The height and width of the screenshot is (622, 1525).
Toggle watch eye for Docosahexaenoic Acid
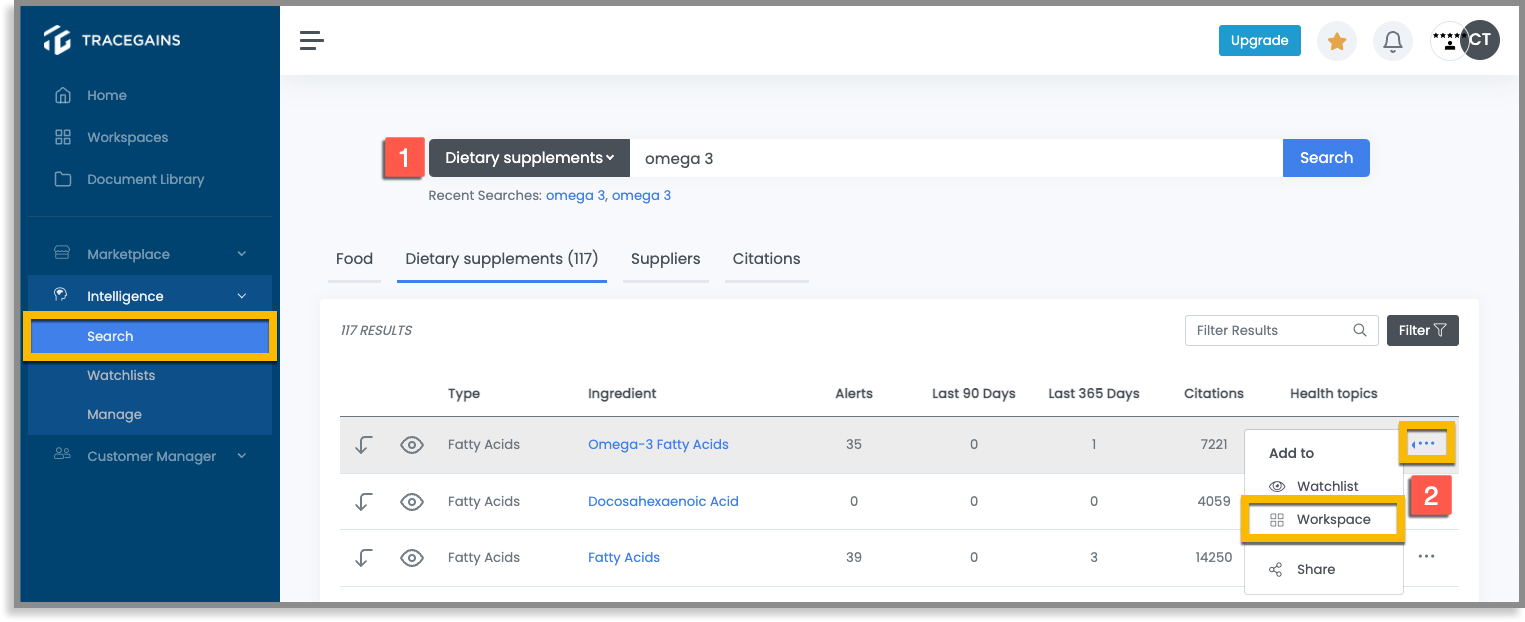(x=412, y=502)
